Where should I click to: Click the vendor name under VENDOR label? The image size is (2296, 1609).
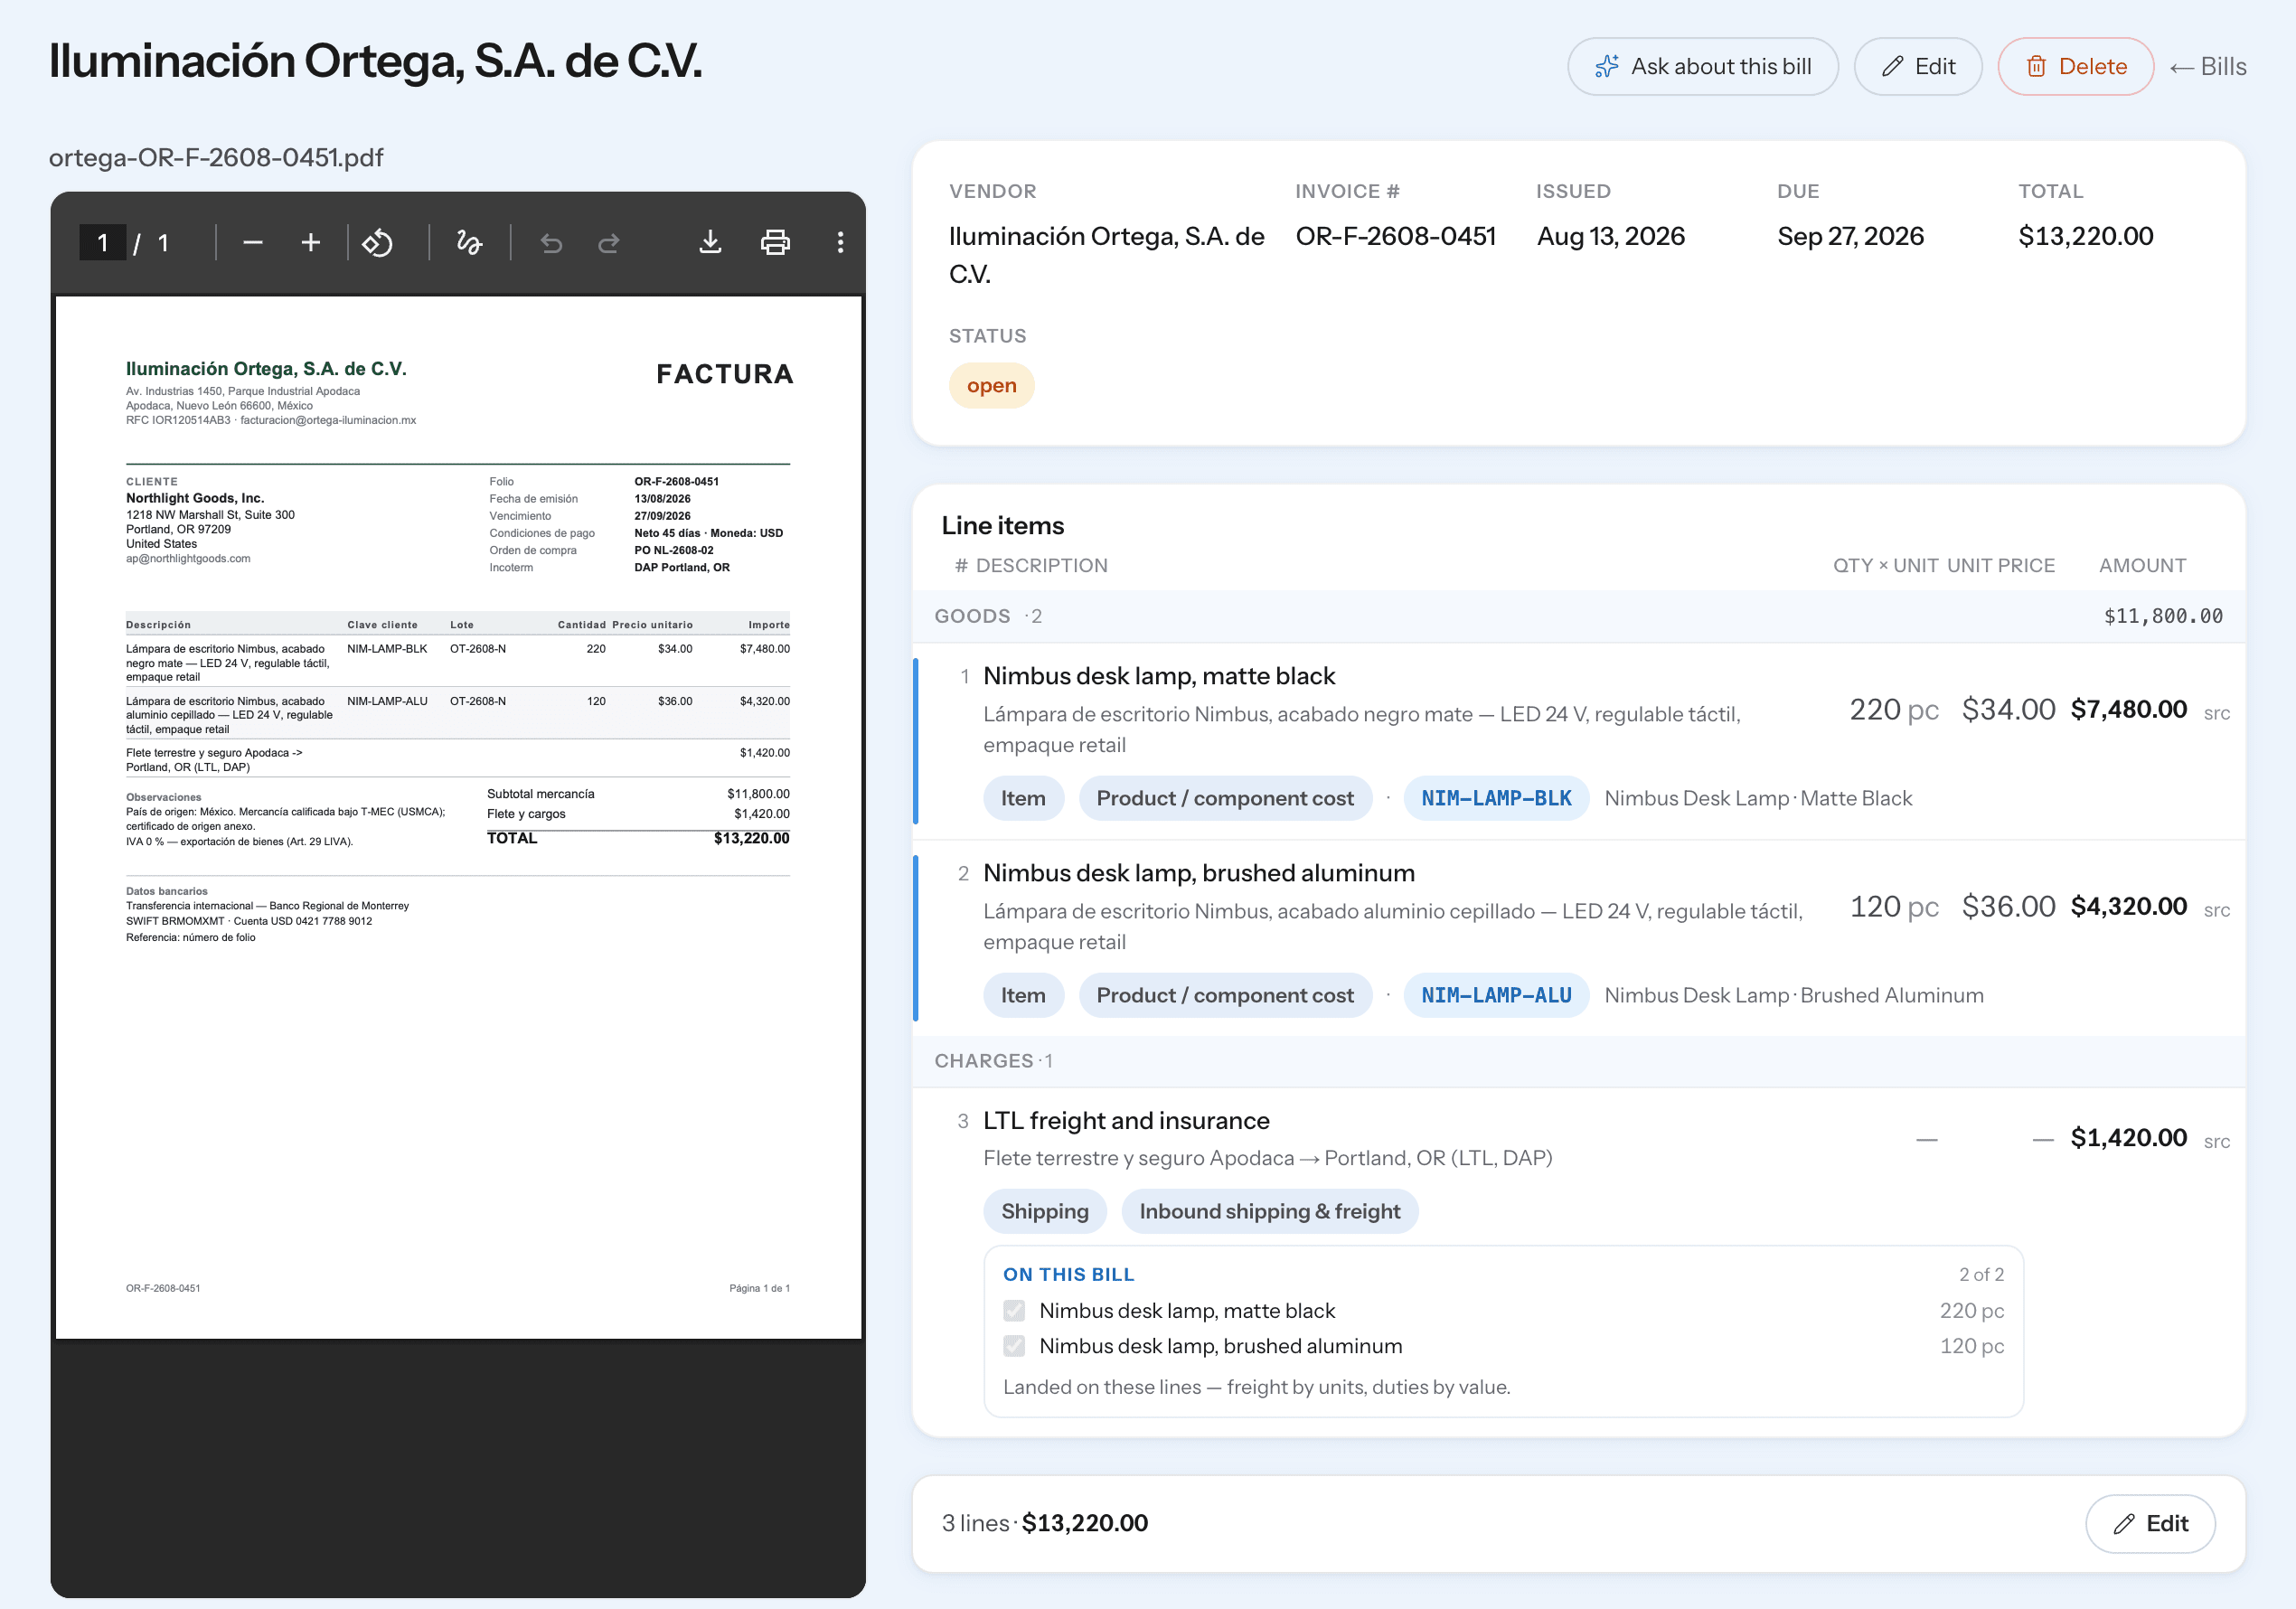pos(1107,255)
